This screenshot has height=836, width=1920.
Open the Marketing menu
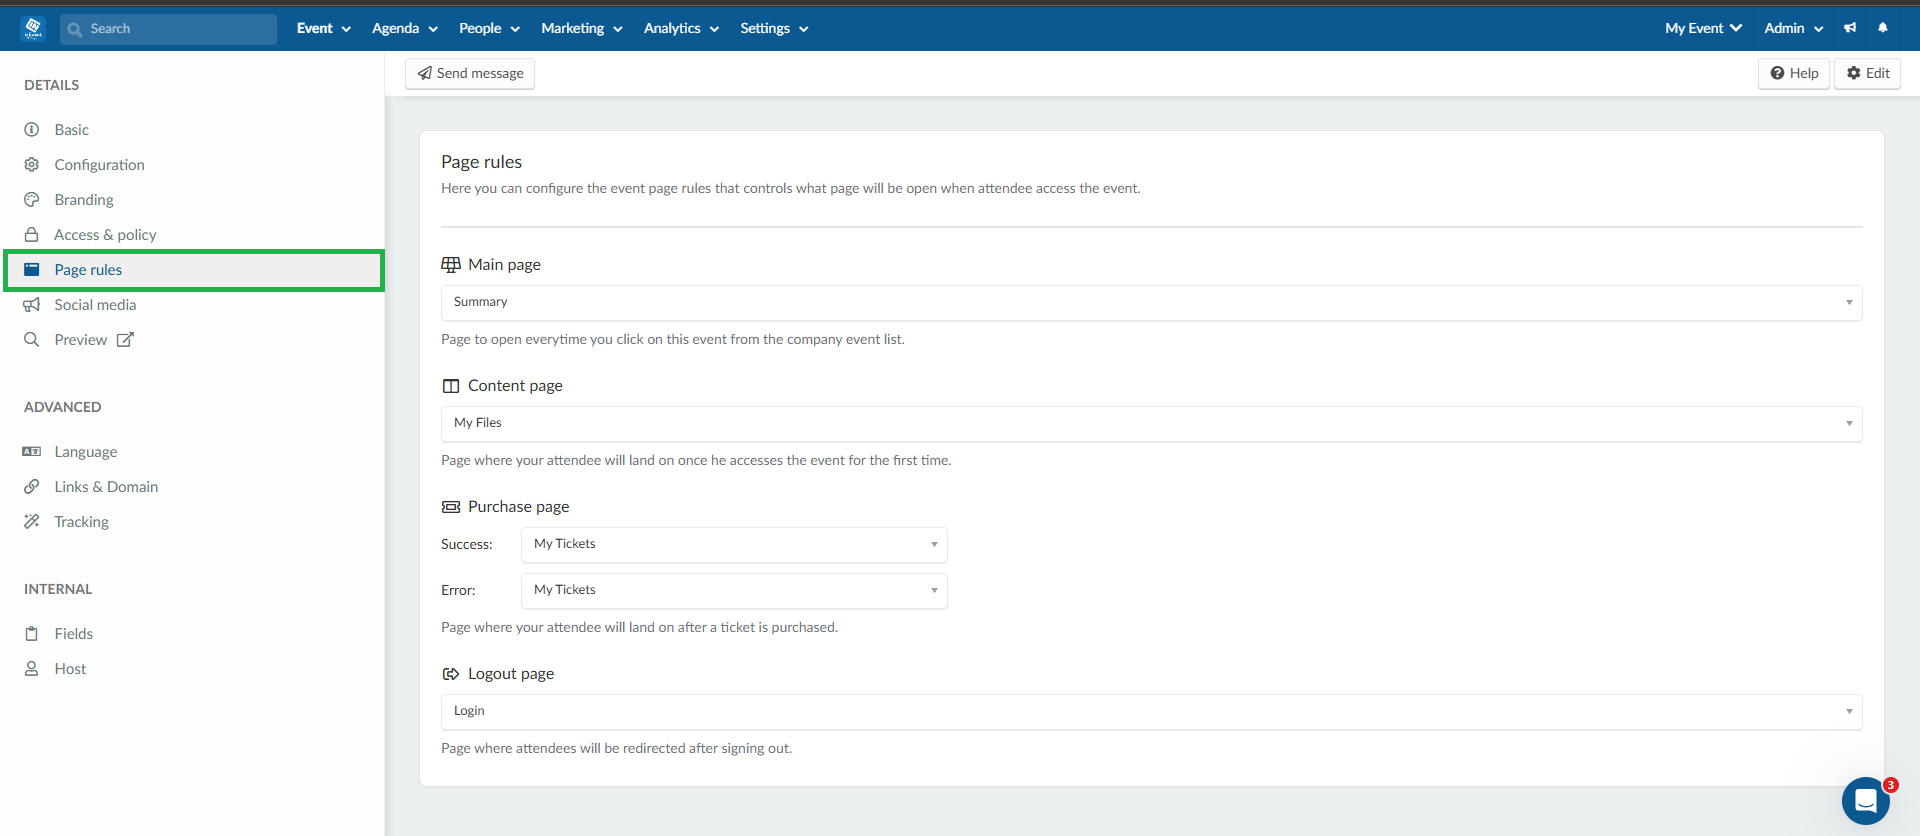click(582, 28)
